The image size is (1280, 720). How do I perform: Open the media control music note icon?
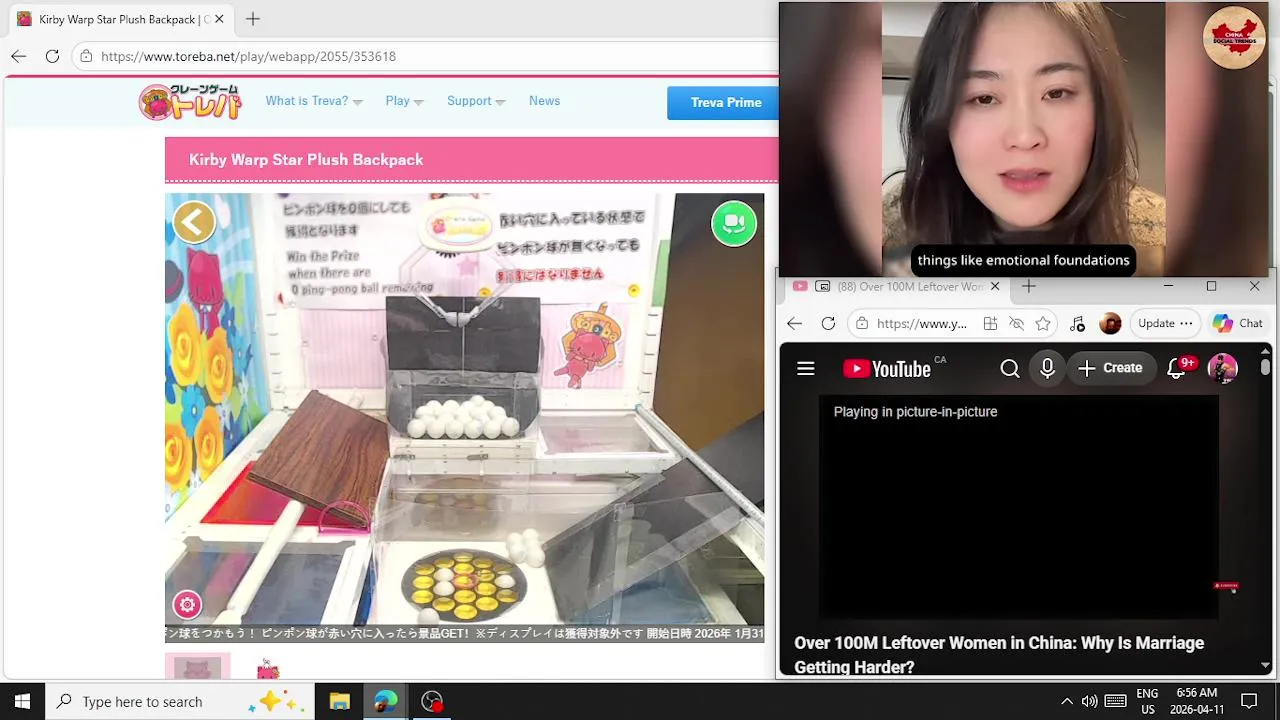click(x=1077, y=323)
